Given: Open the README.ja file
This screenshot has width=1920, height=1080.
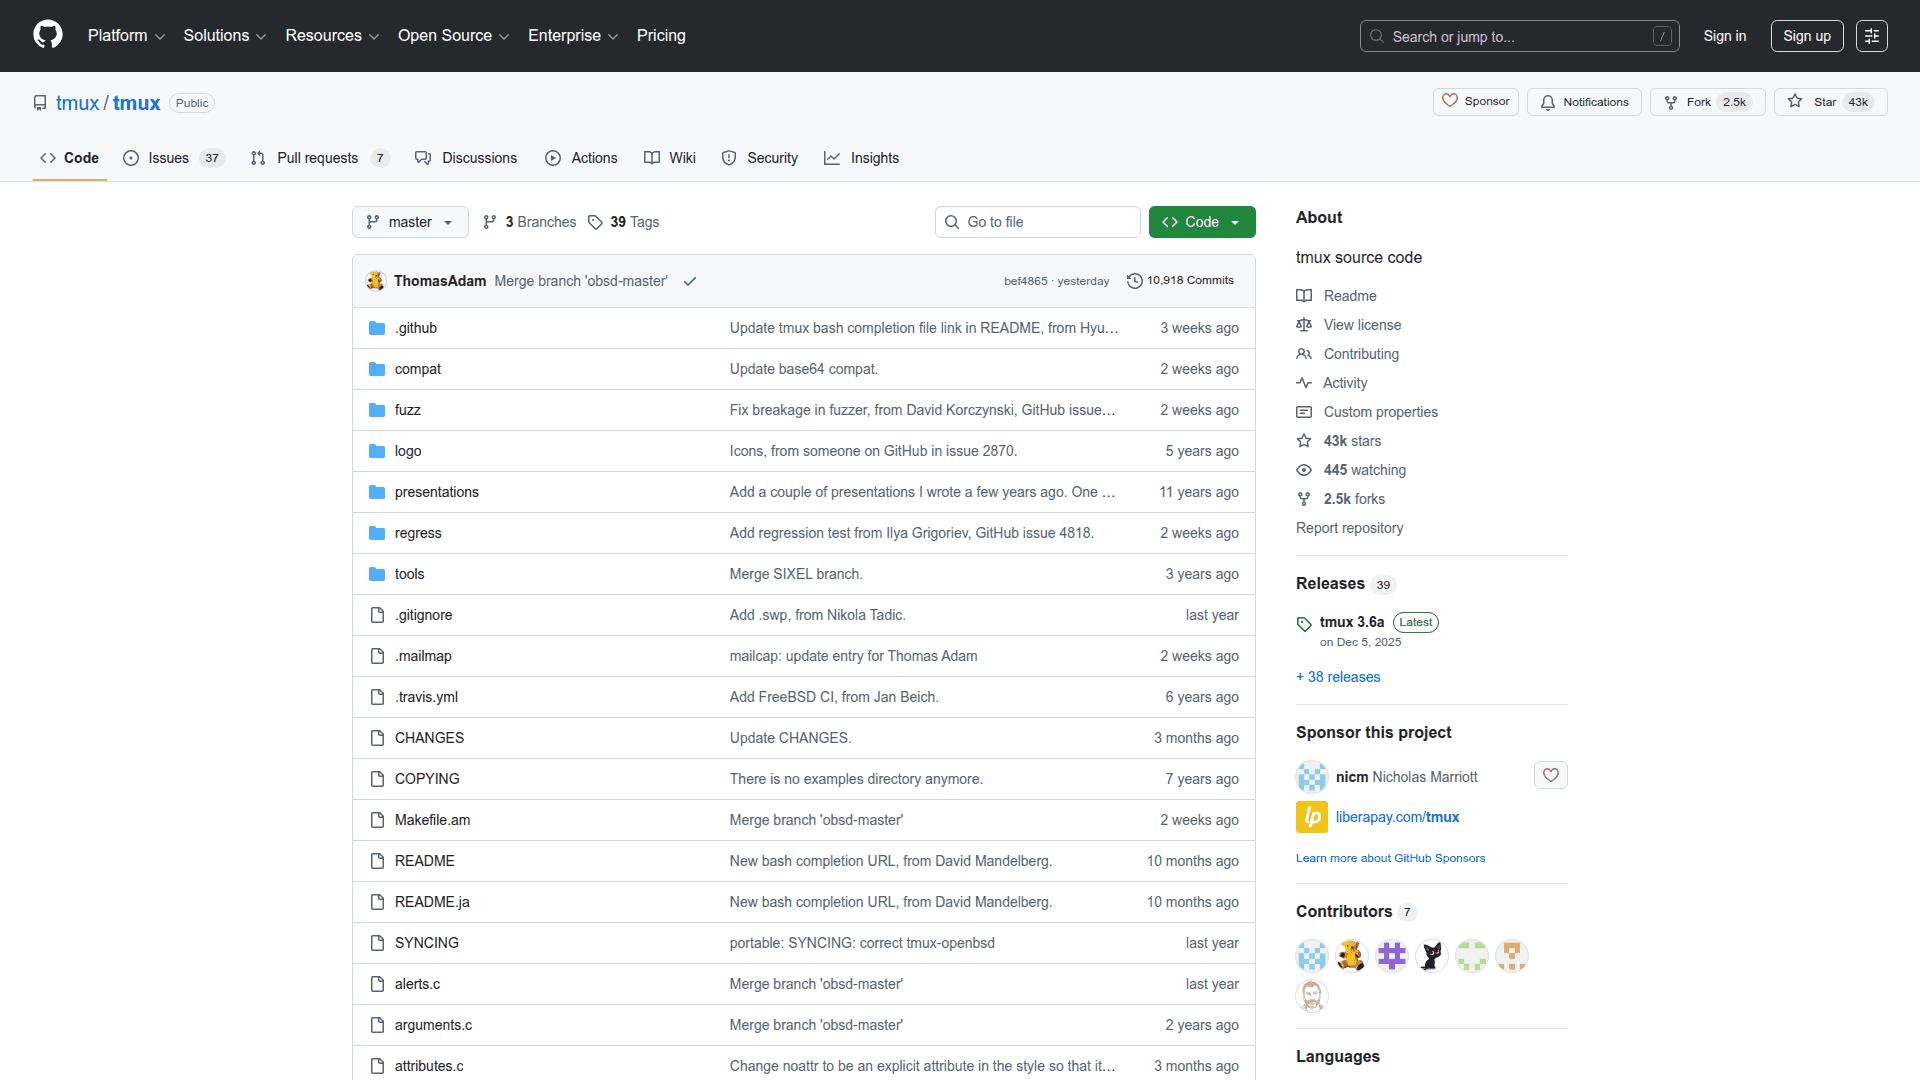Looking at the screenshot, I should [x=432, y=902].
